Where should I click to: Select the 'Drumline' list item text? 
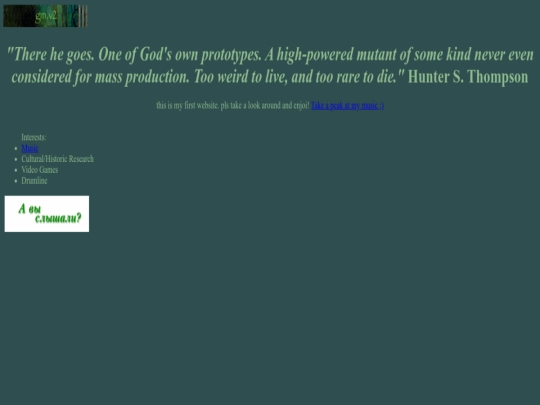point(34,181)
